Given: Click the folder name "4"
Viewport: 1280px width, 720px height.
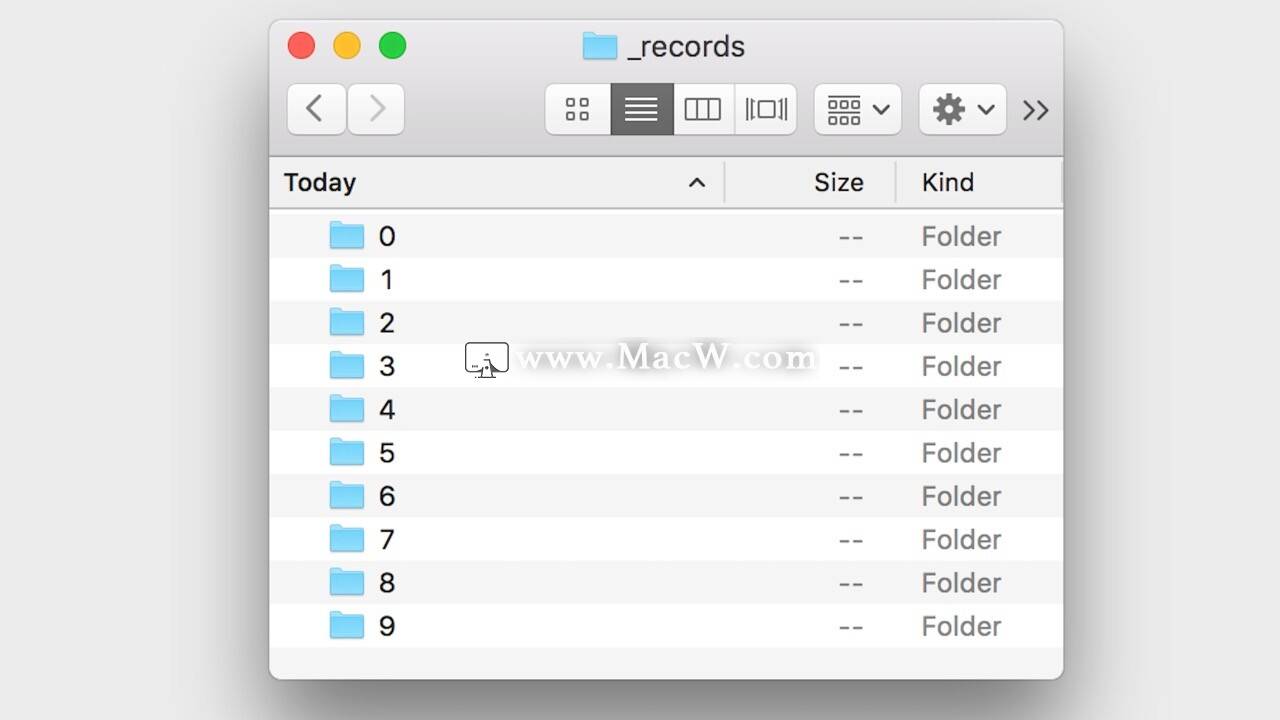Looking at the screenshot, I should pos(387,410).
